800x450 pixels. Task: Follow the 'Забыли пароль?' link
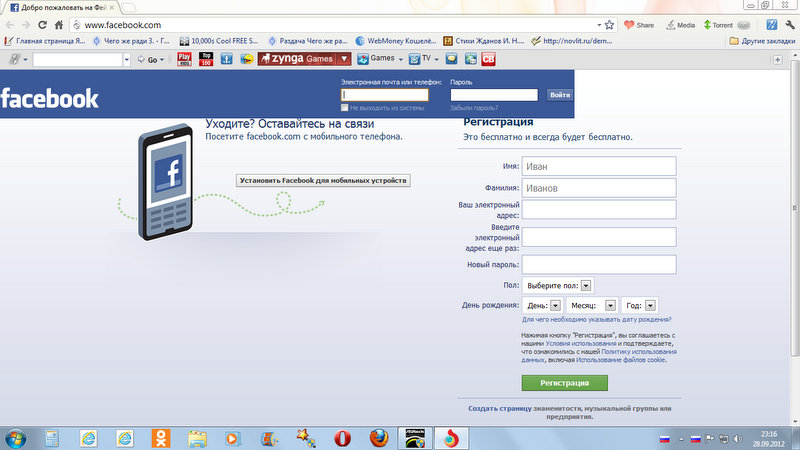click(473, 108)
